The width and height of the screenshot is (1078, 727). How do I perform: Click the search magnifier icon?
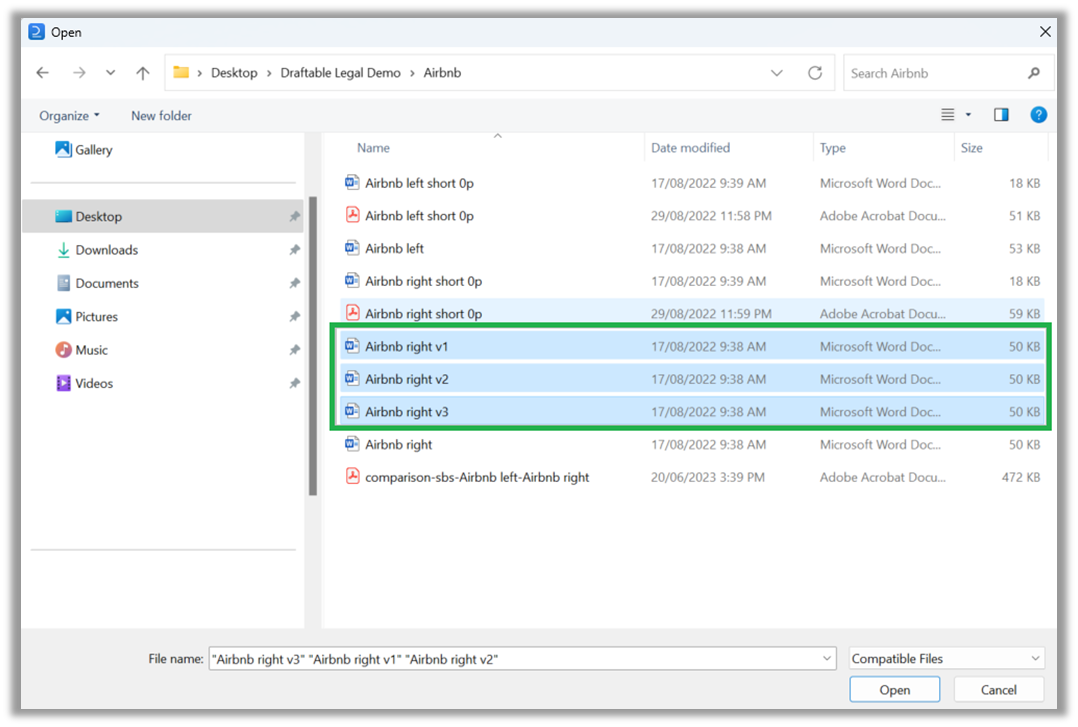tap(1033, 73)
